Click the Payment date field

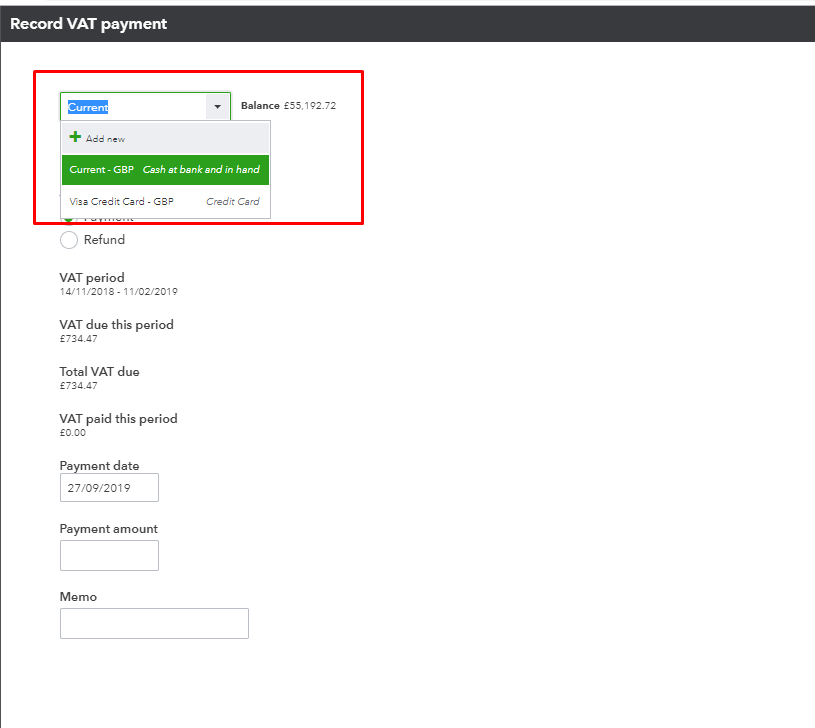click(x=109, y=488)
